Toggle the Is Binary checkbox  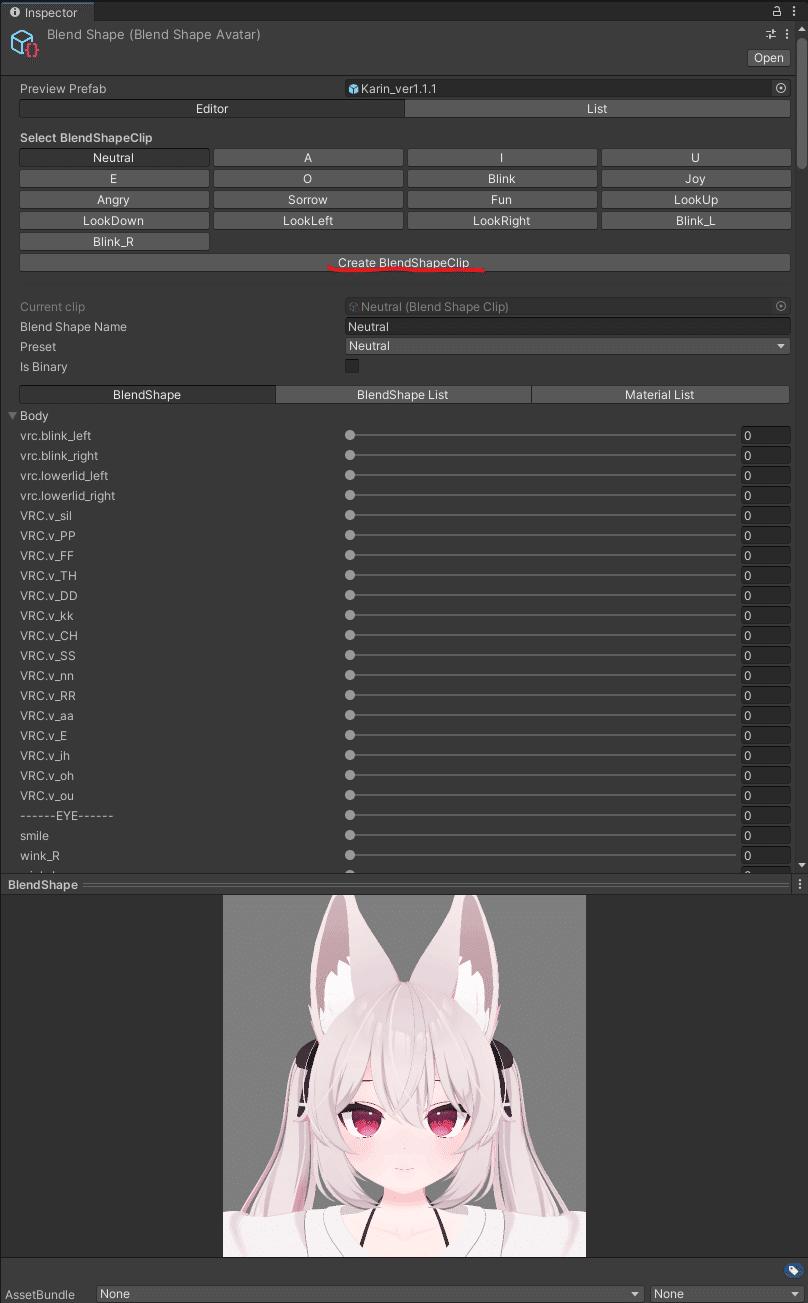(x=352, y=366)
